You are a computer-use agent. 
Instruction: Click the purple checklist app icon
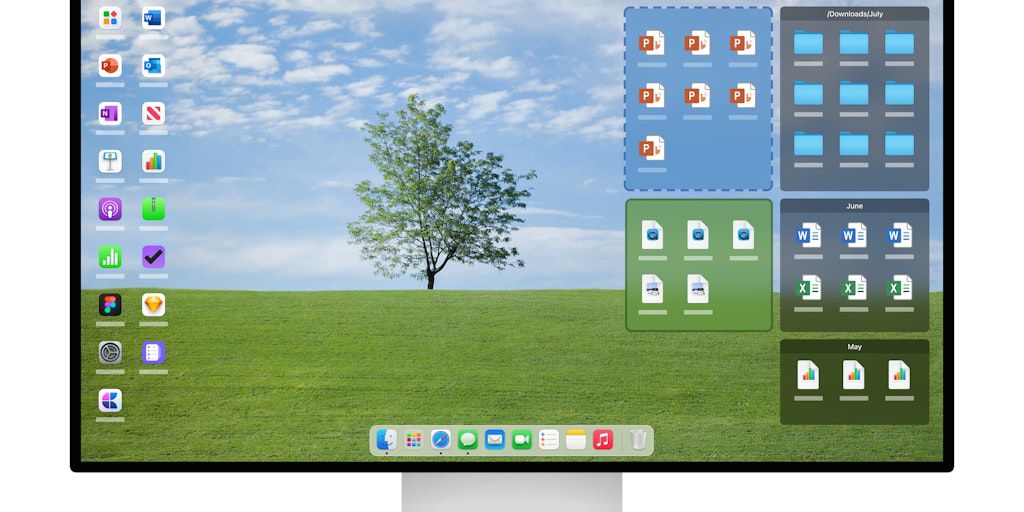point(153,353)
